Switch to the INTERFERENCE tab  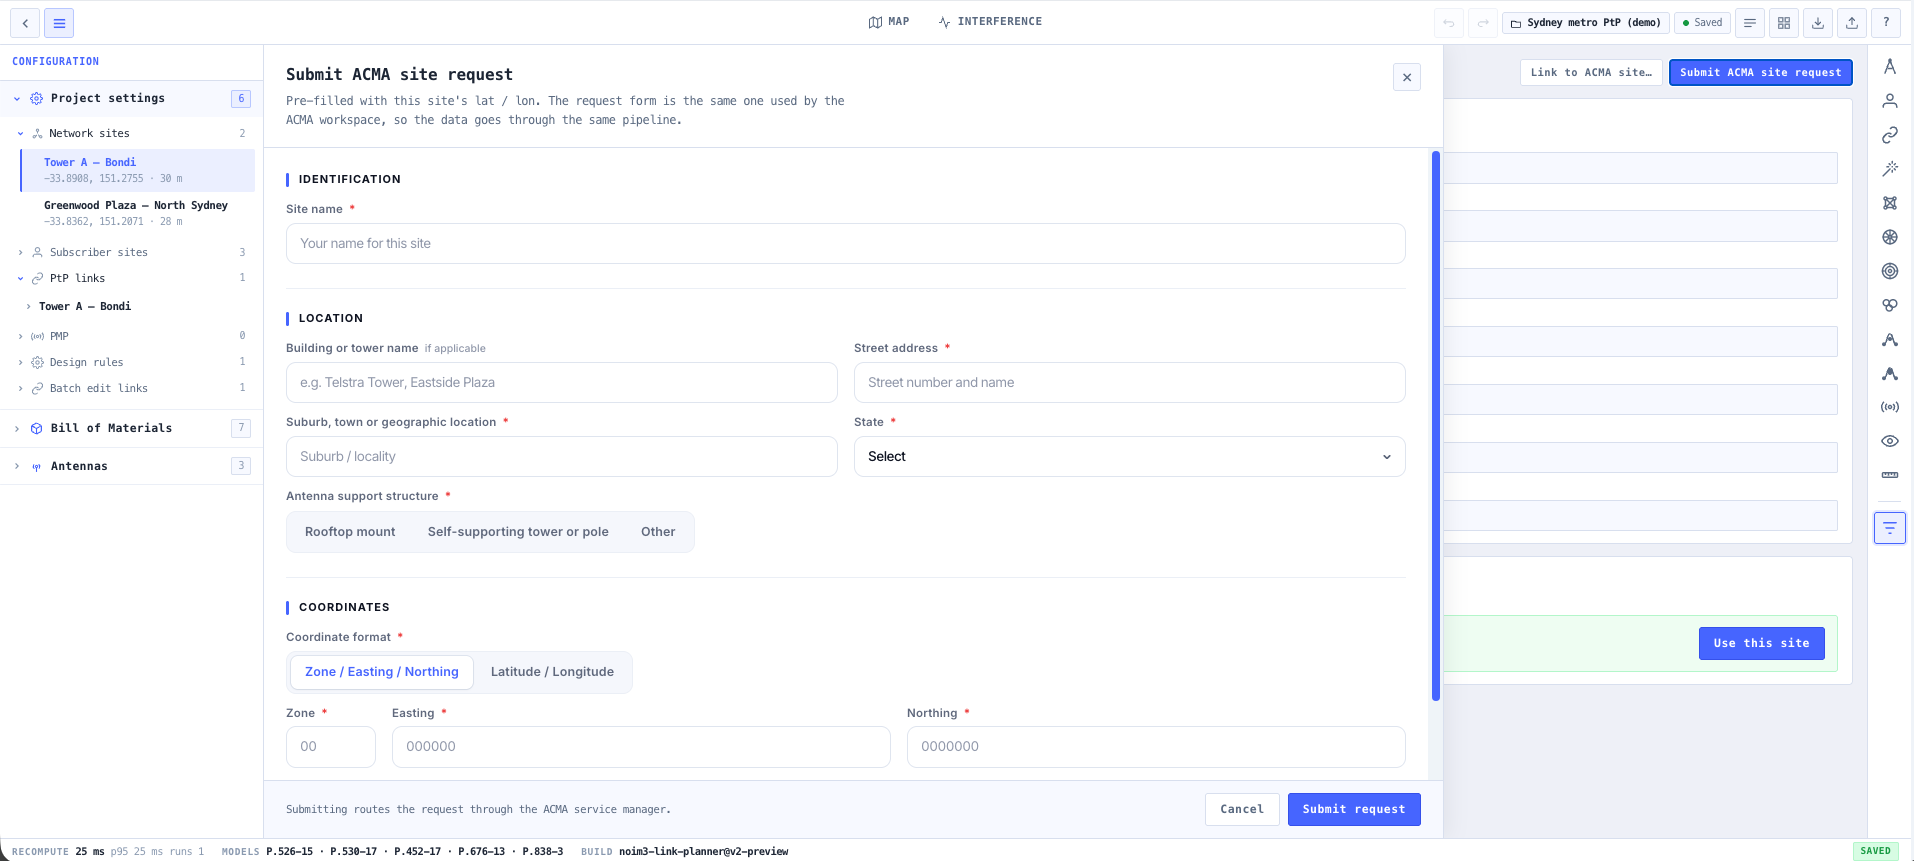990,22
